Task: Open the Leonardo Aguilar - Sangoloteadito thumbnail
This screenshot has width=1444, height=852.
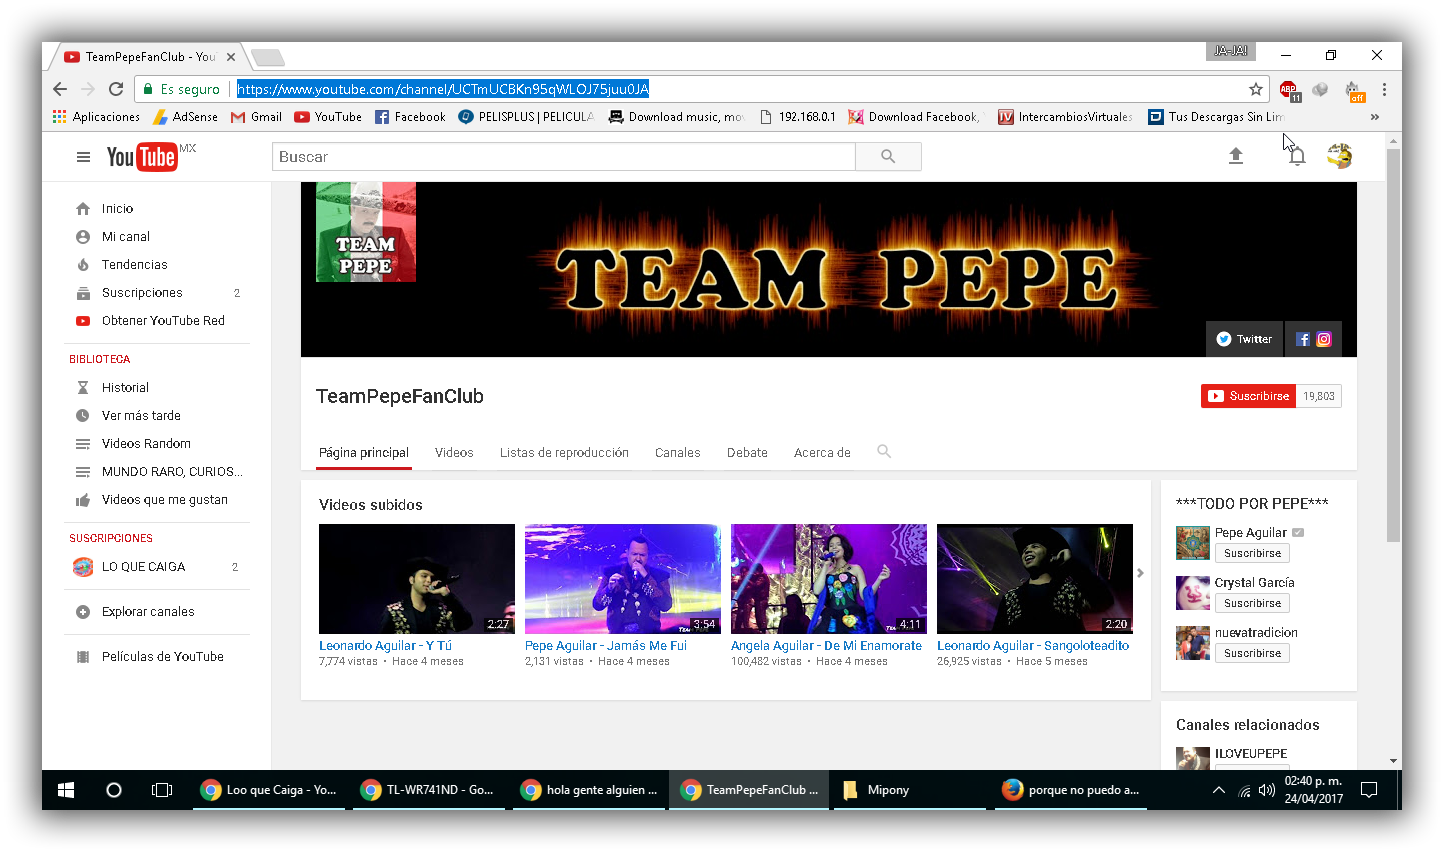Action: tap(1035, 579)
